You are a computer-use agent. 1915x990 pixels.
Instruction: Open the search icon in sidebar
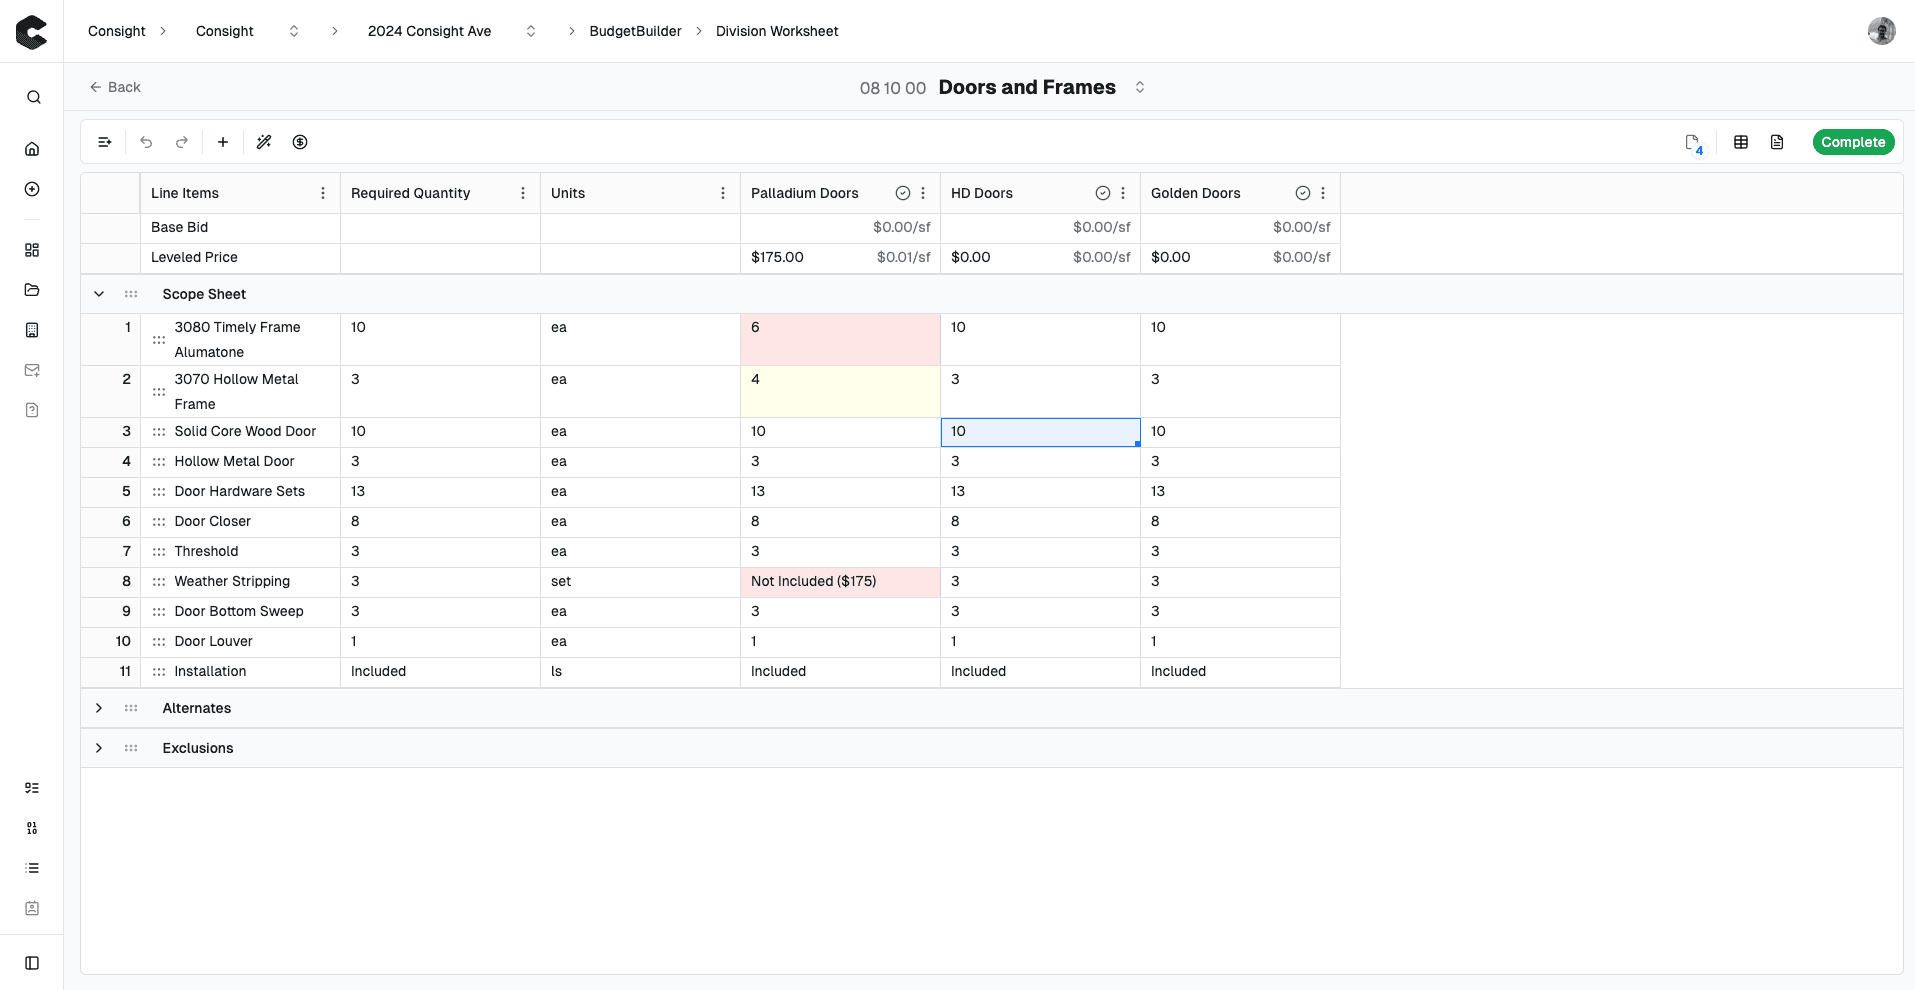pyautogui.click(x=33, y=97)
